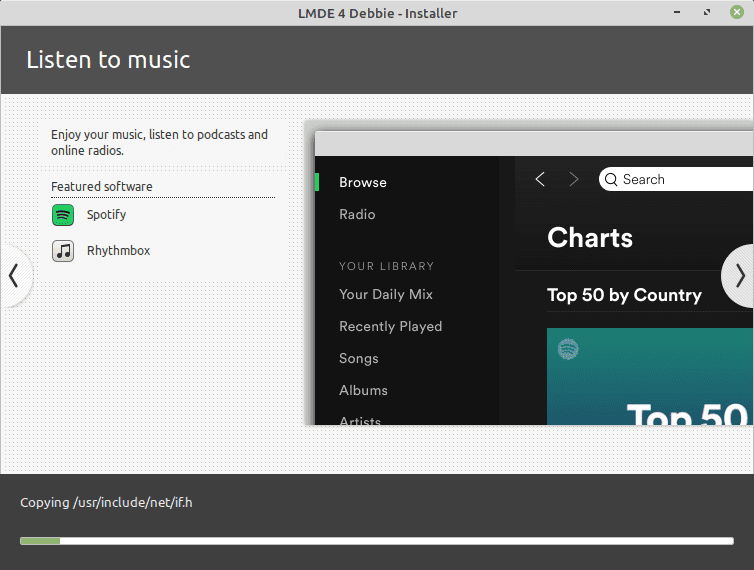
Task: Select Browse in the Spotify sidebar
Action: [363, 182]
